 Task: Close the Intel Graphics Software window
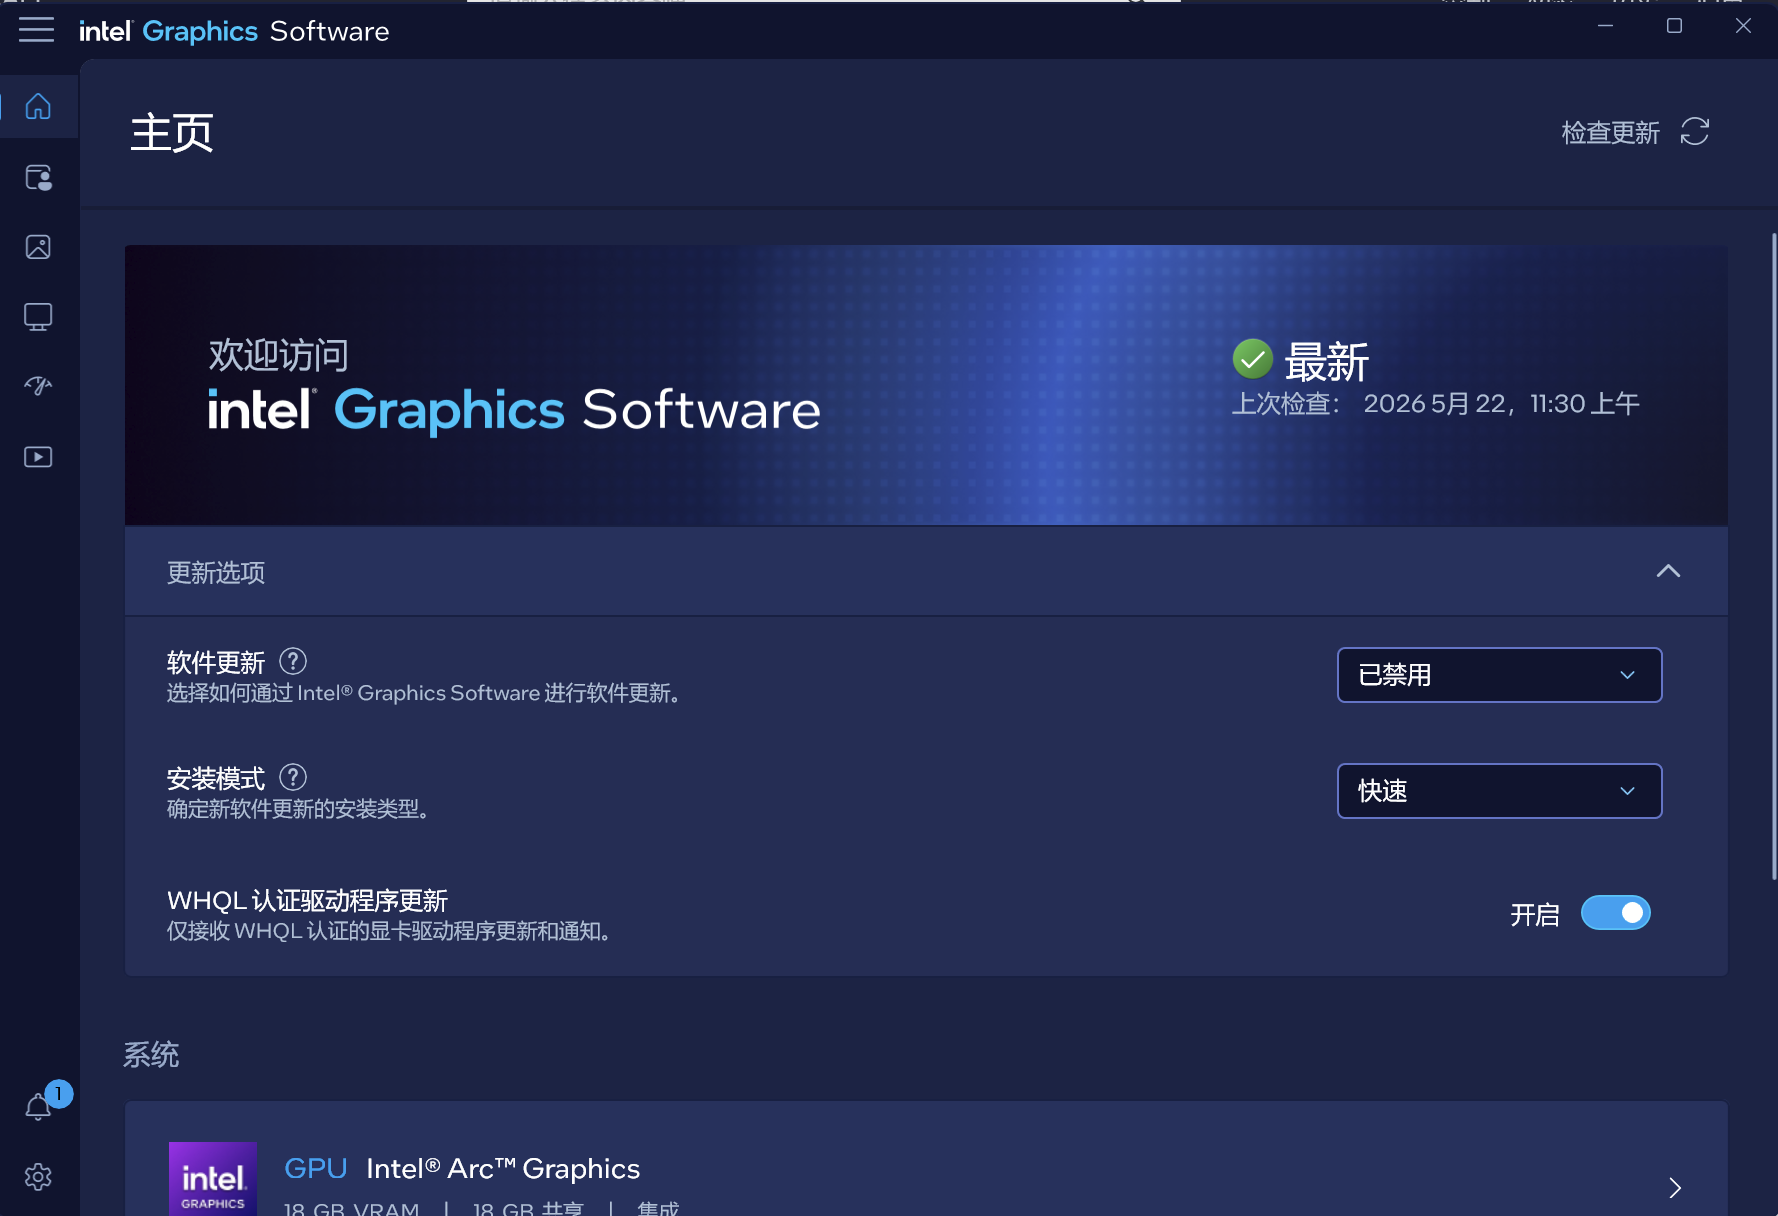click(x=1743, y=26)
